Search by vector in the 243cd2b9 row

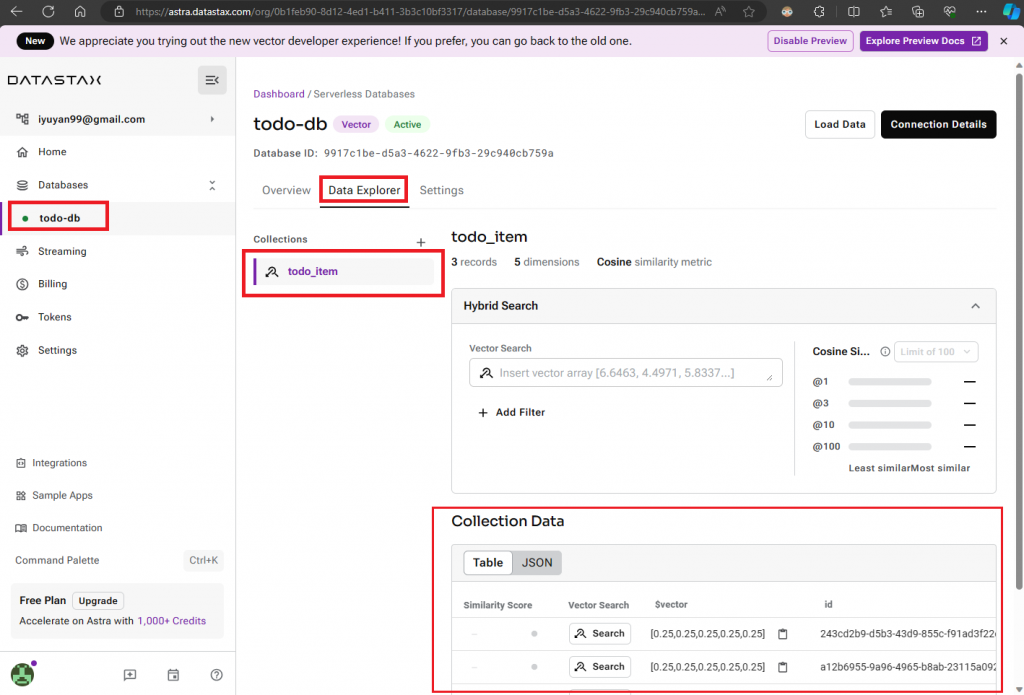600,634
